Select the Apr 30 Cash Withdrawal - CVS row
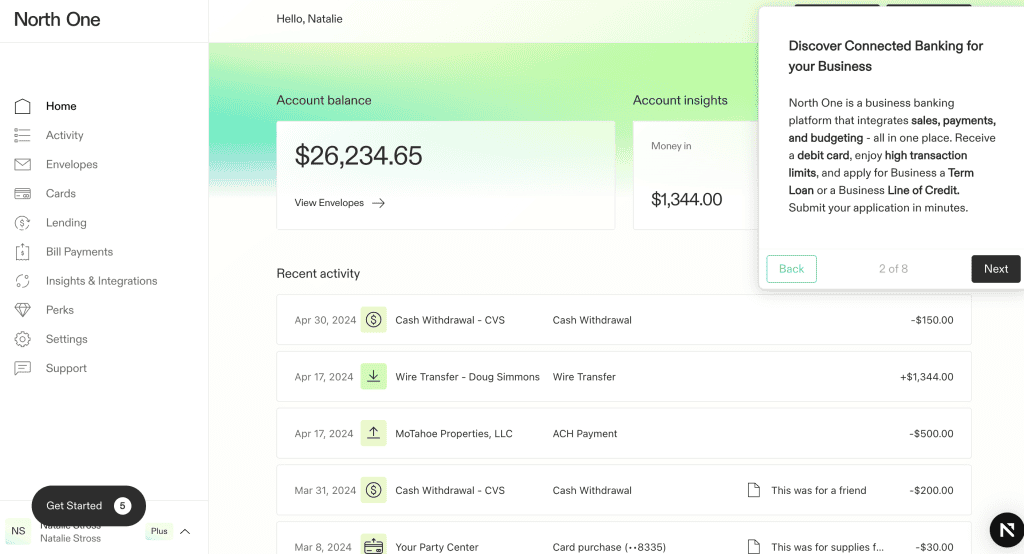The image size is (1024, 554). 624,319
